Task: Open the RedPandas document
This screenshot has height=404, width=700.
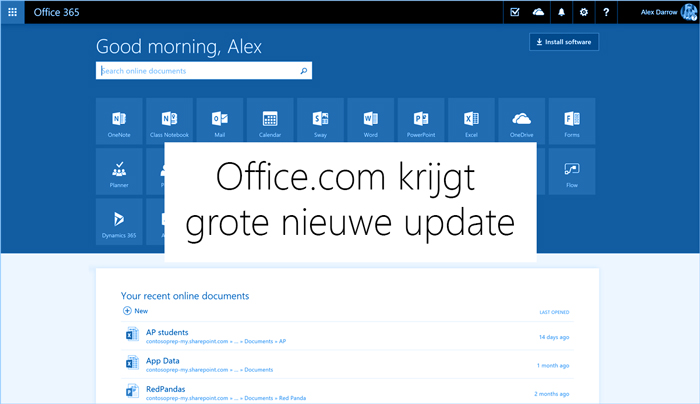Action: pyautogui.click(x=165, y=389)
